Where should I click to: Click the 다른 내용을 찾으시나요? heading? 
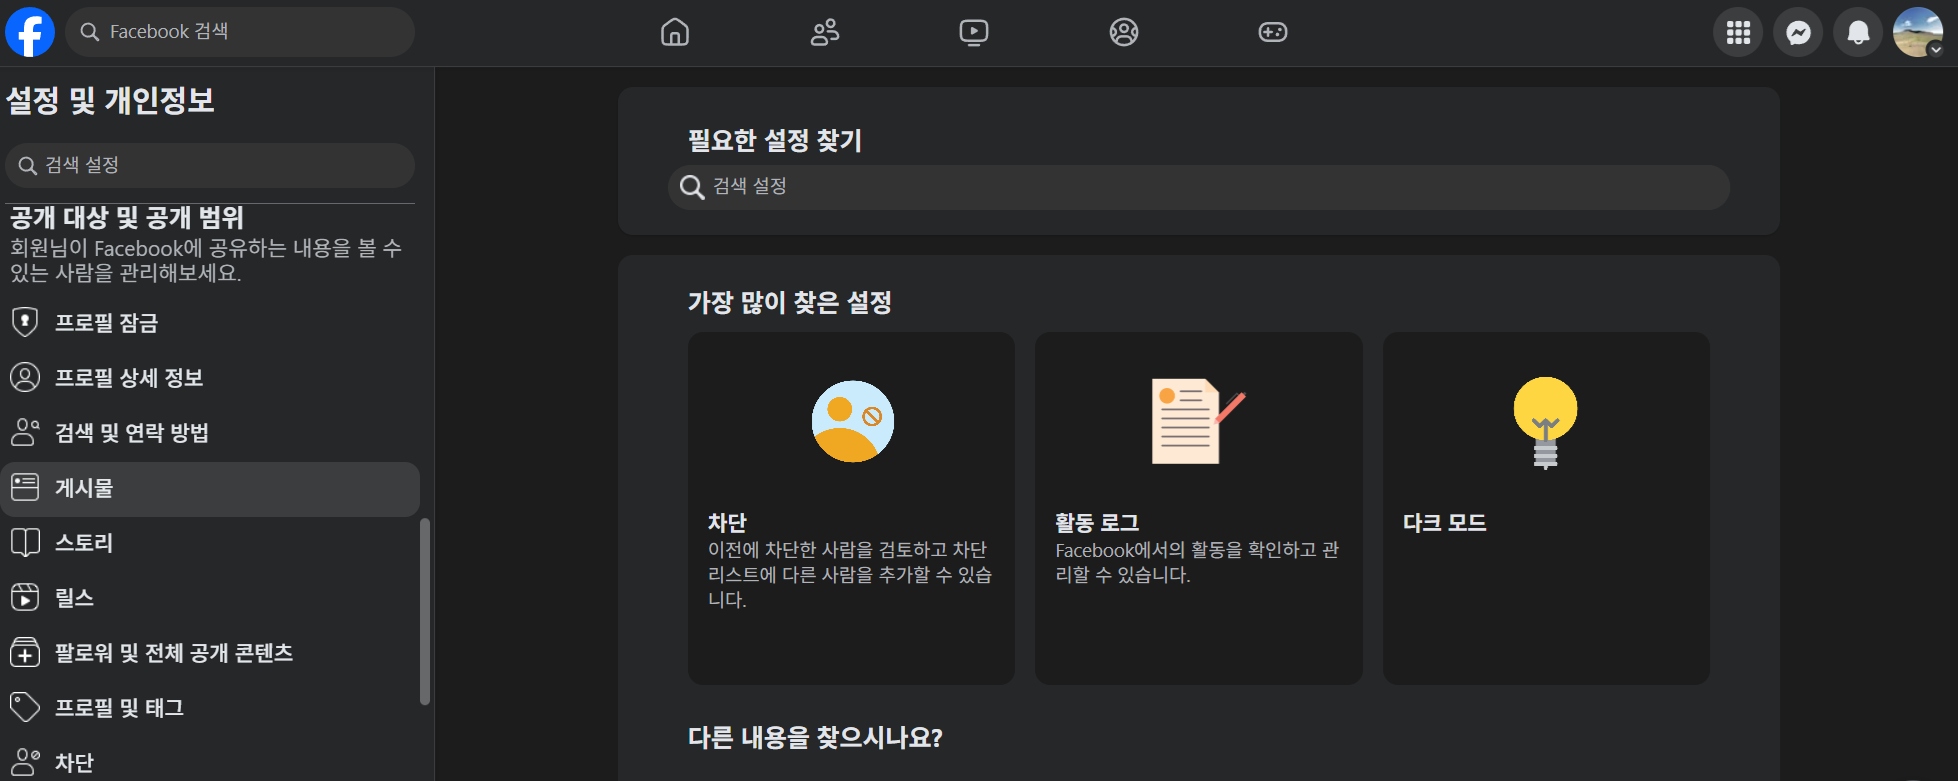tap(815, 738)
